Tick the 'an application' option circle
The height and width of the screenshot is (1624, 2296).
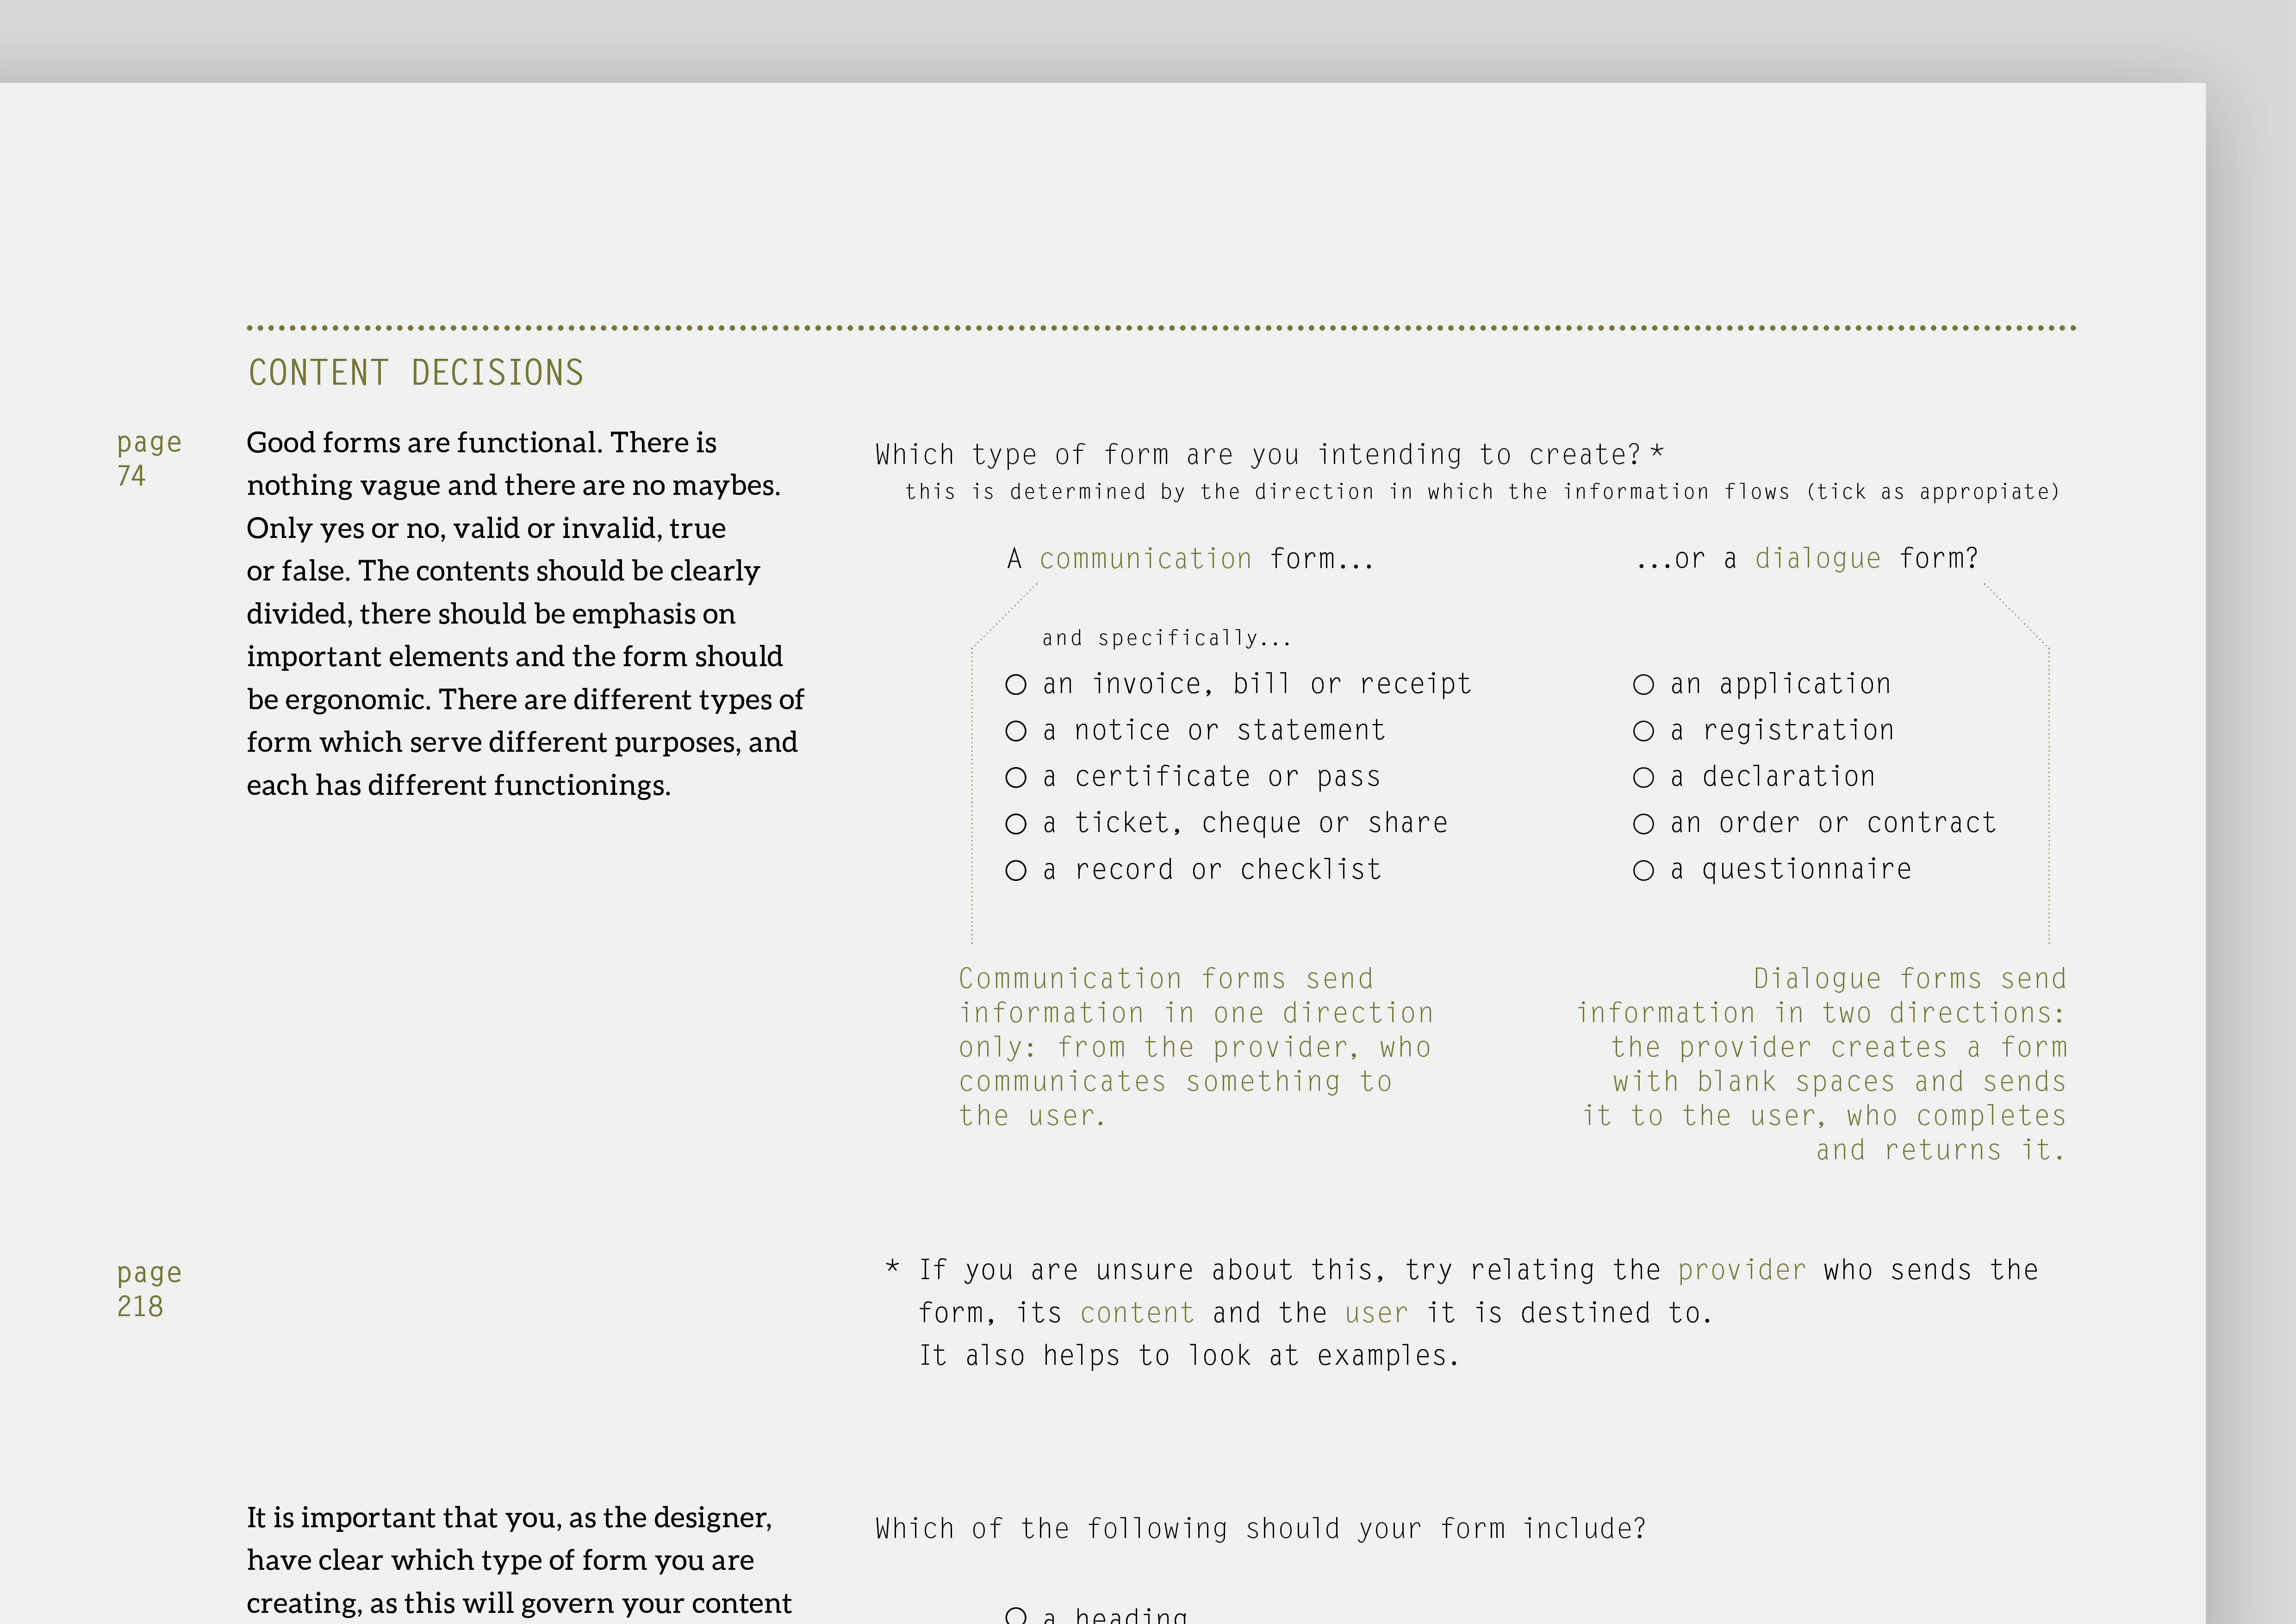1643,685
